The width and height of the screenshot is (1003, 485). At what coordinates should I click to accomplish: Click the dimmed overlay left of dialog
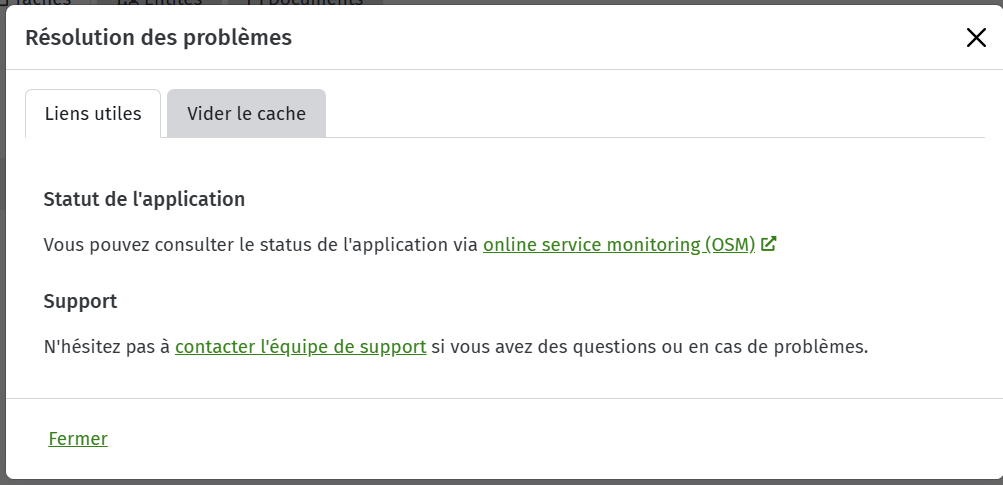click(x=3, y=256)
